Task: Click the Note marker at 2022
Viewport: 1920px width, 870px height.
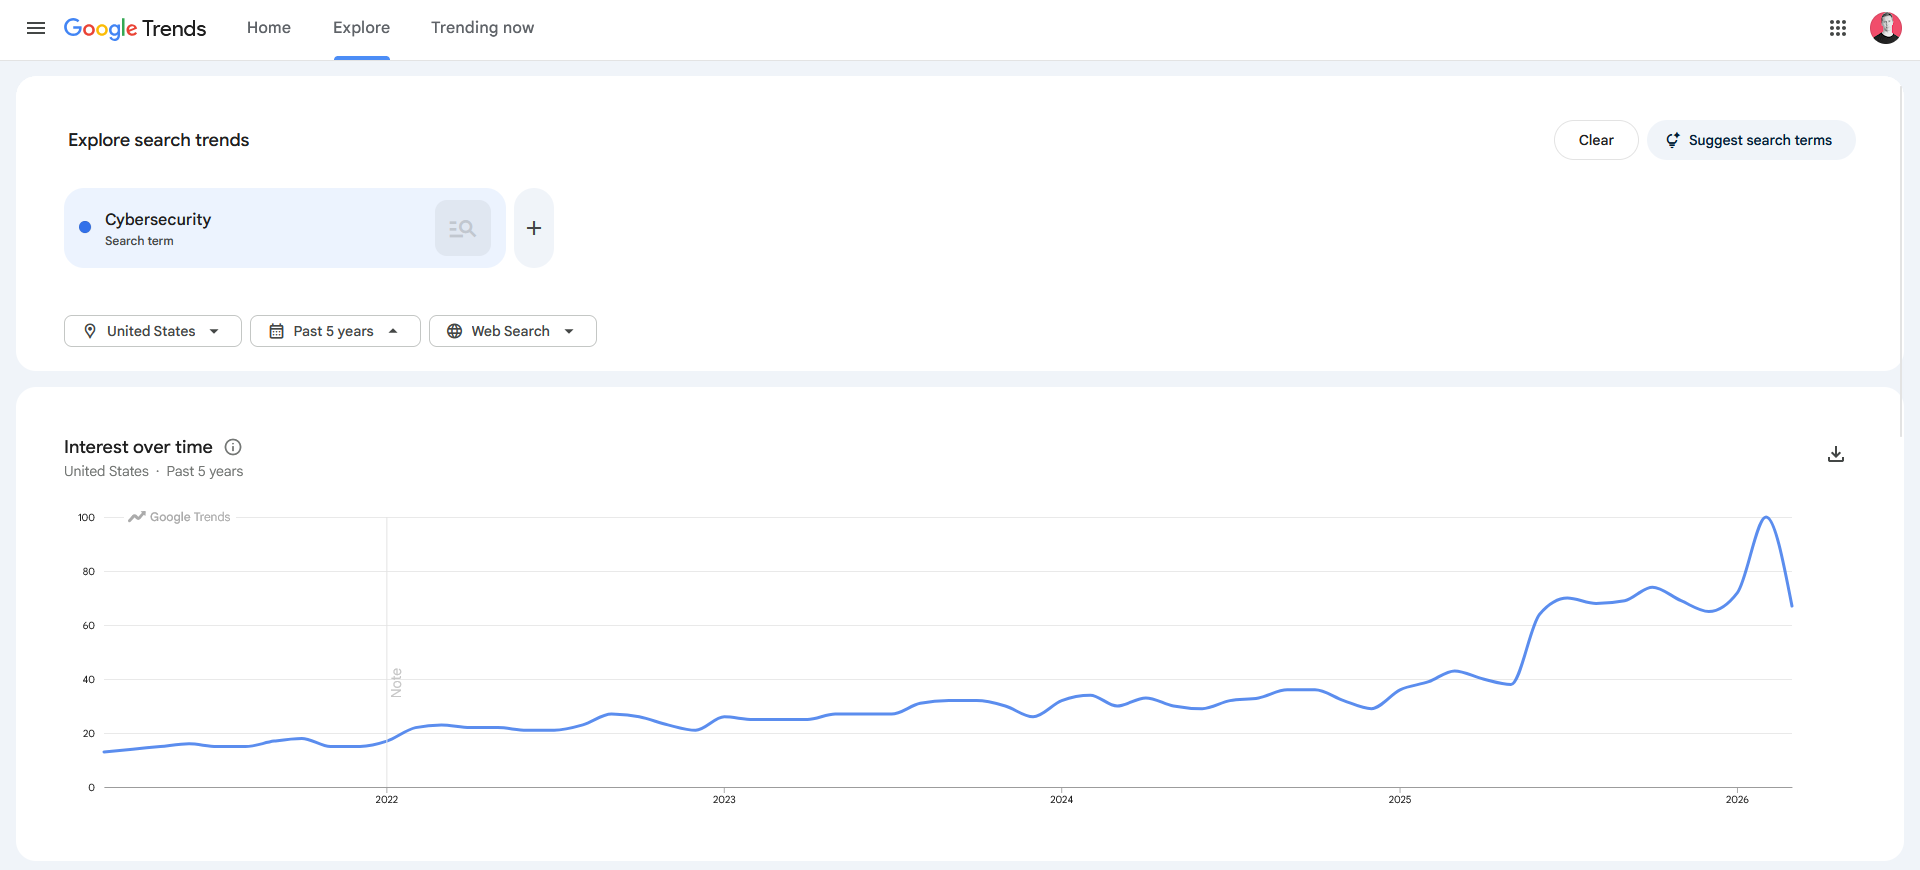Action: point(396,682)
